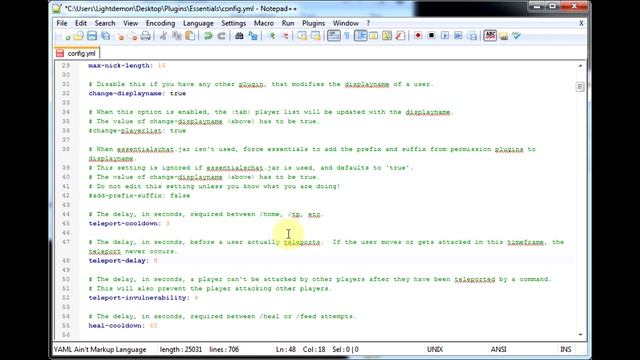
Task: Open the Edit menu
Action: point(81,23)
